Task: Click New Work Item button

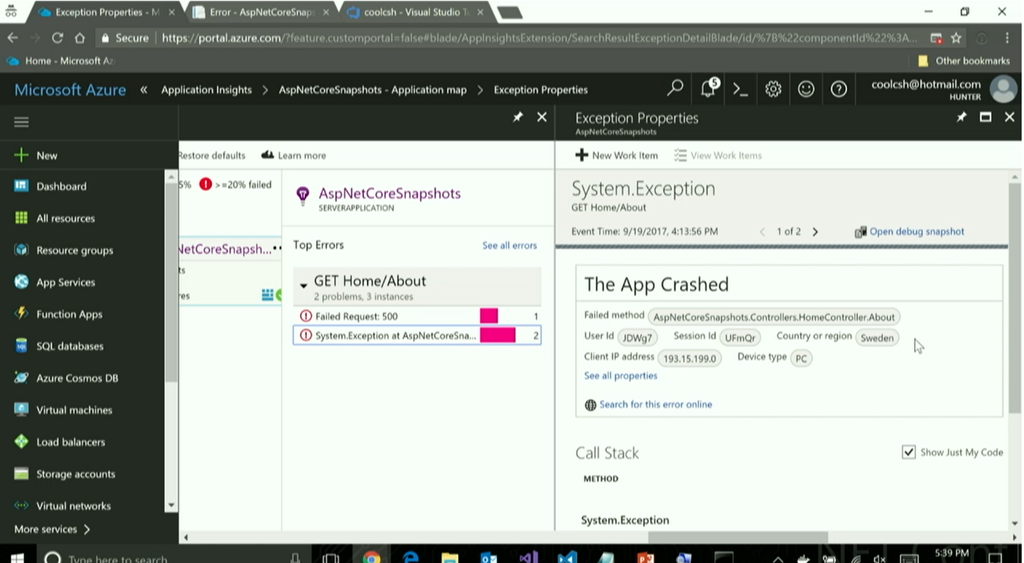Action: [x=616, y=156]
